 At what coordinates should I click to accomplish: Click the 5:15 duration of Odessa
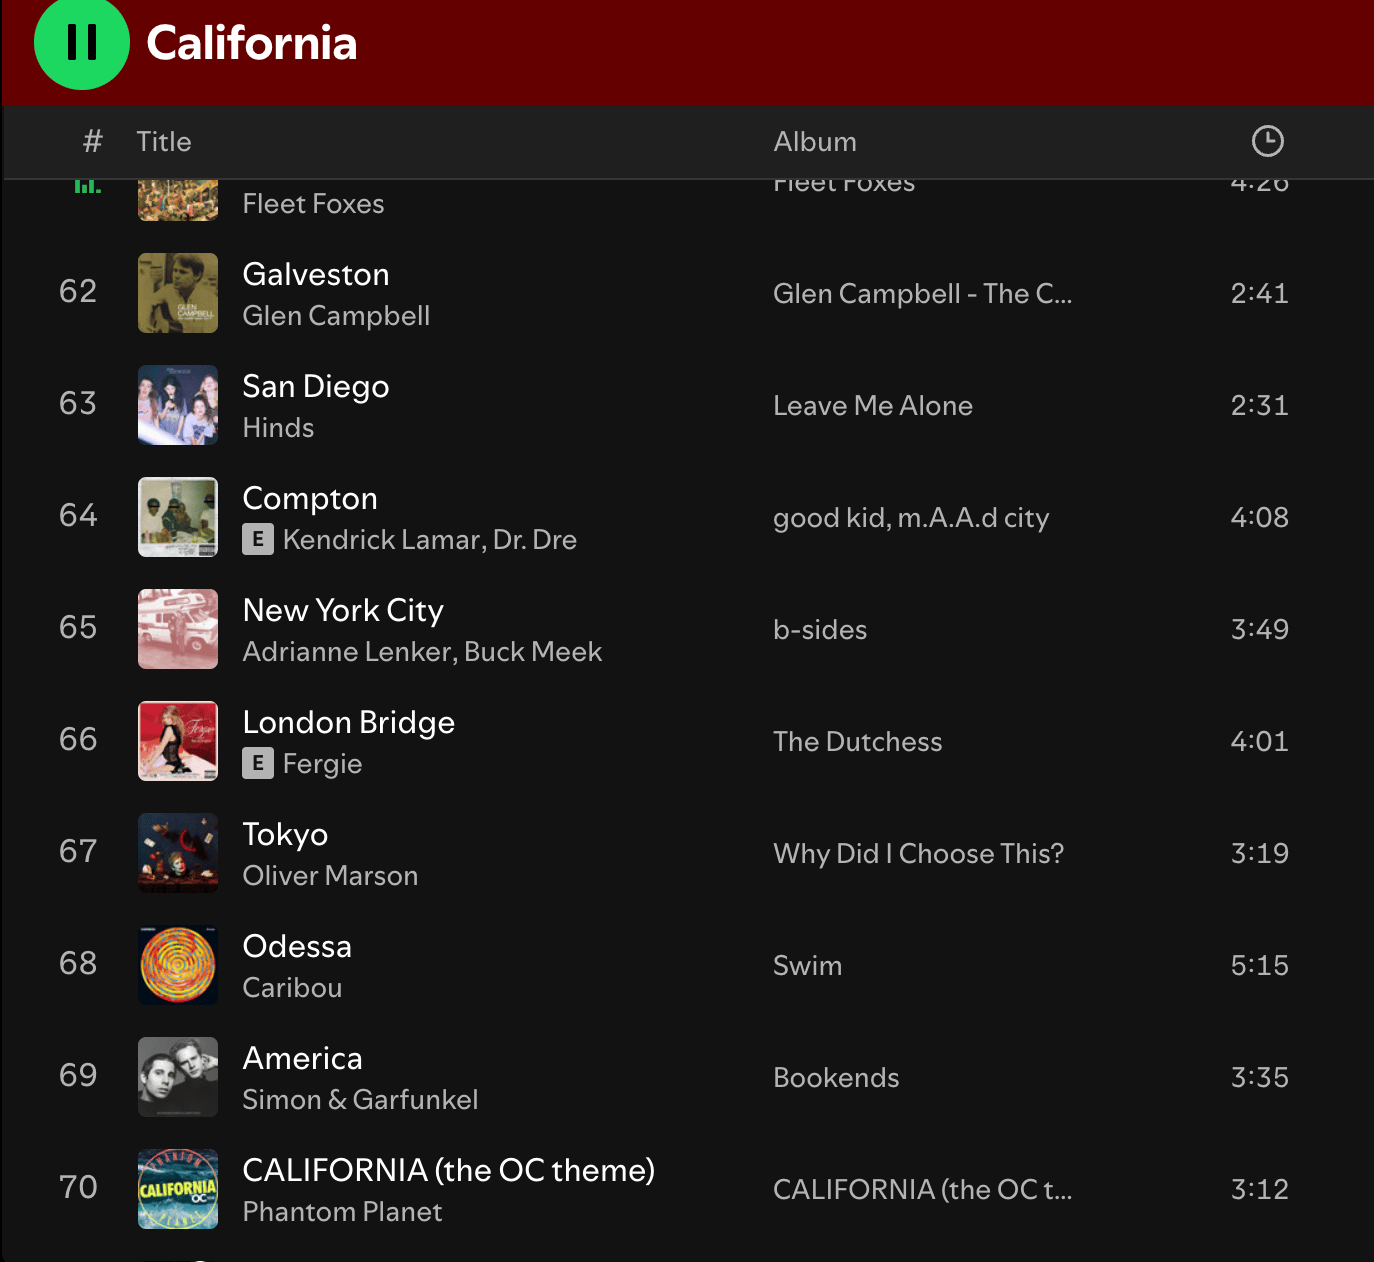(1260, 966)
